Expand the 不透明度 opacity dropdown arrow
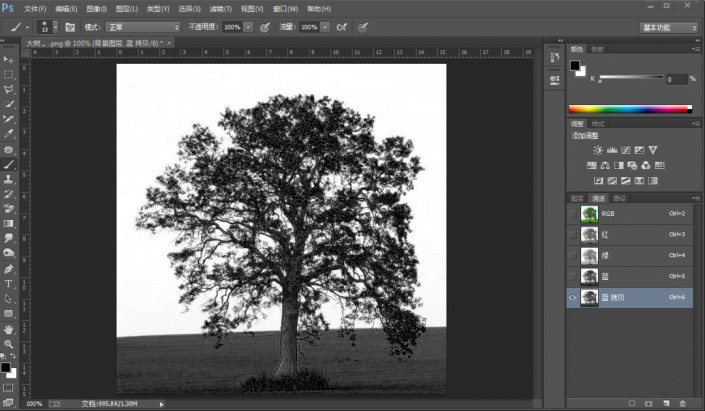The width and height of the screenshot is (705, 411). click(248, 27)
